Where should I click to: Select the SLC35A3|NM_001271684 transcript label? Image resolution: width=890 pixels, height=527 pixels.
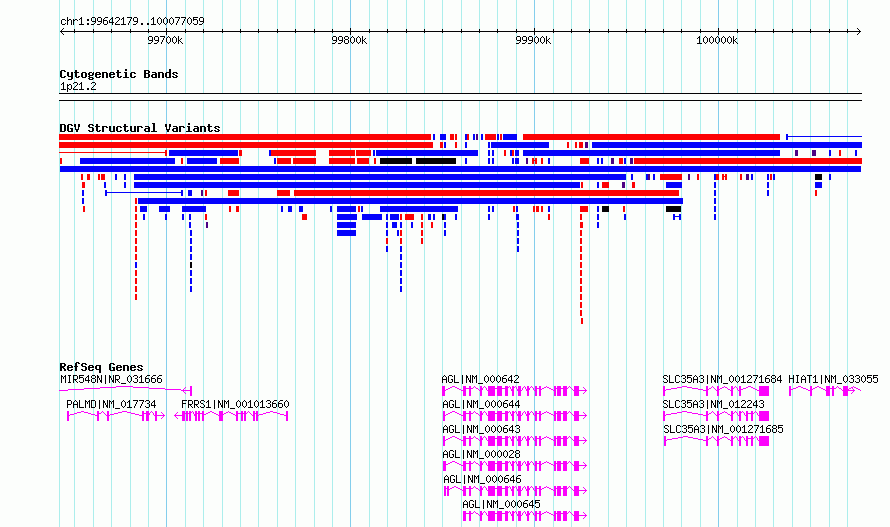722,379
